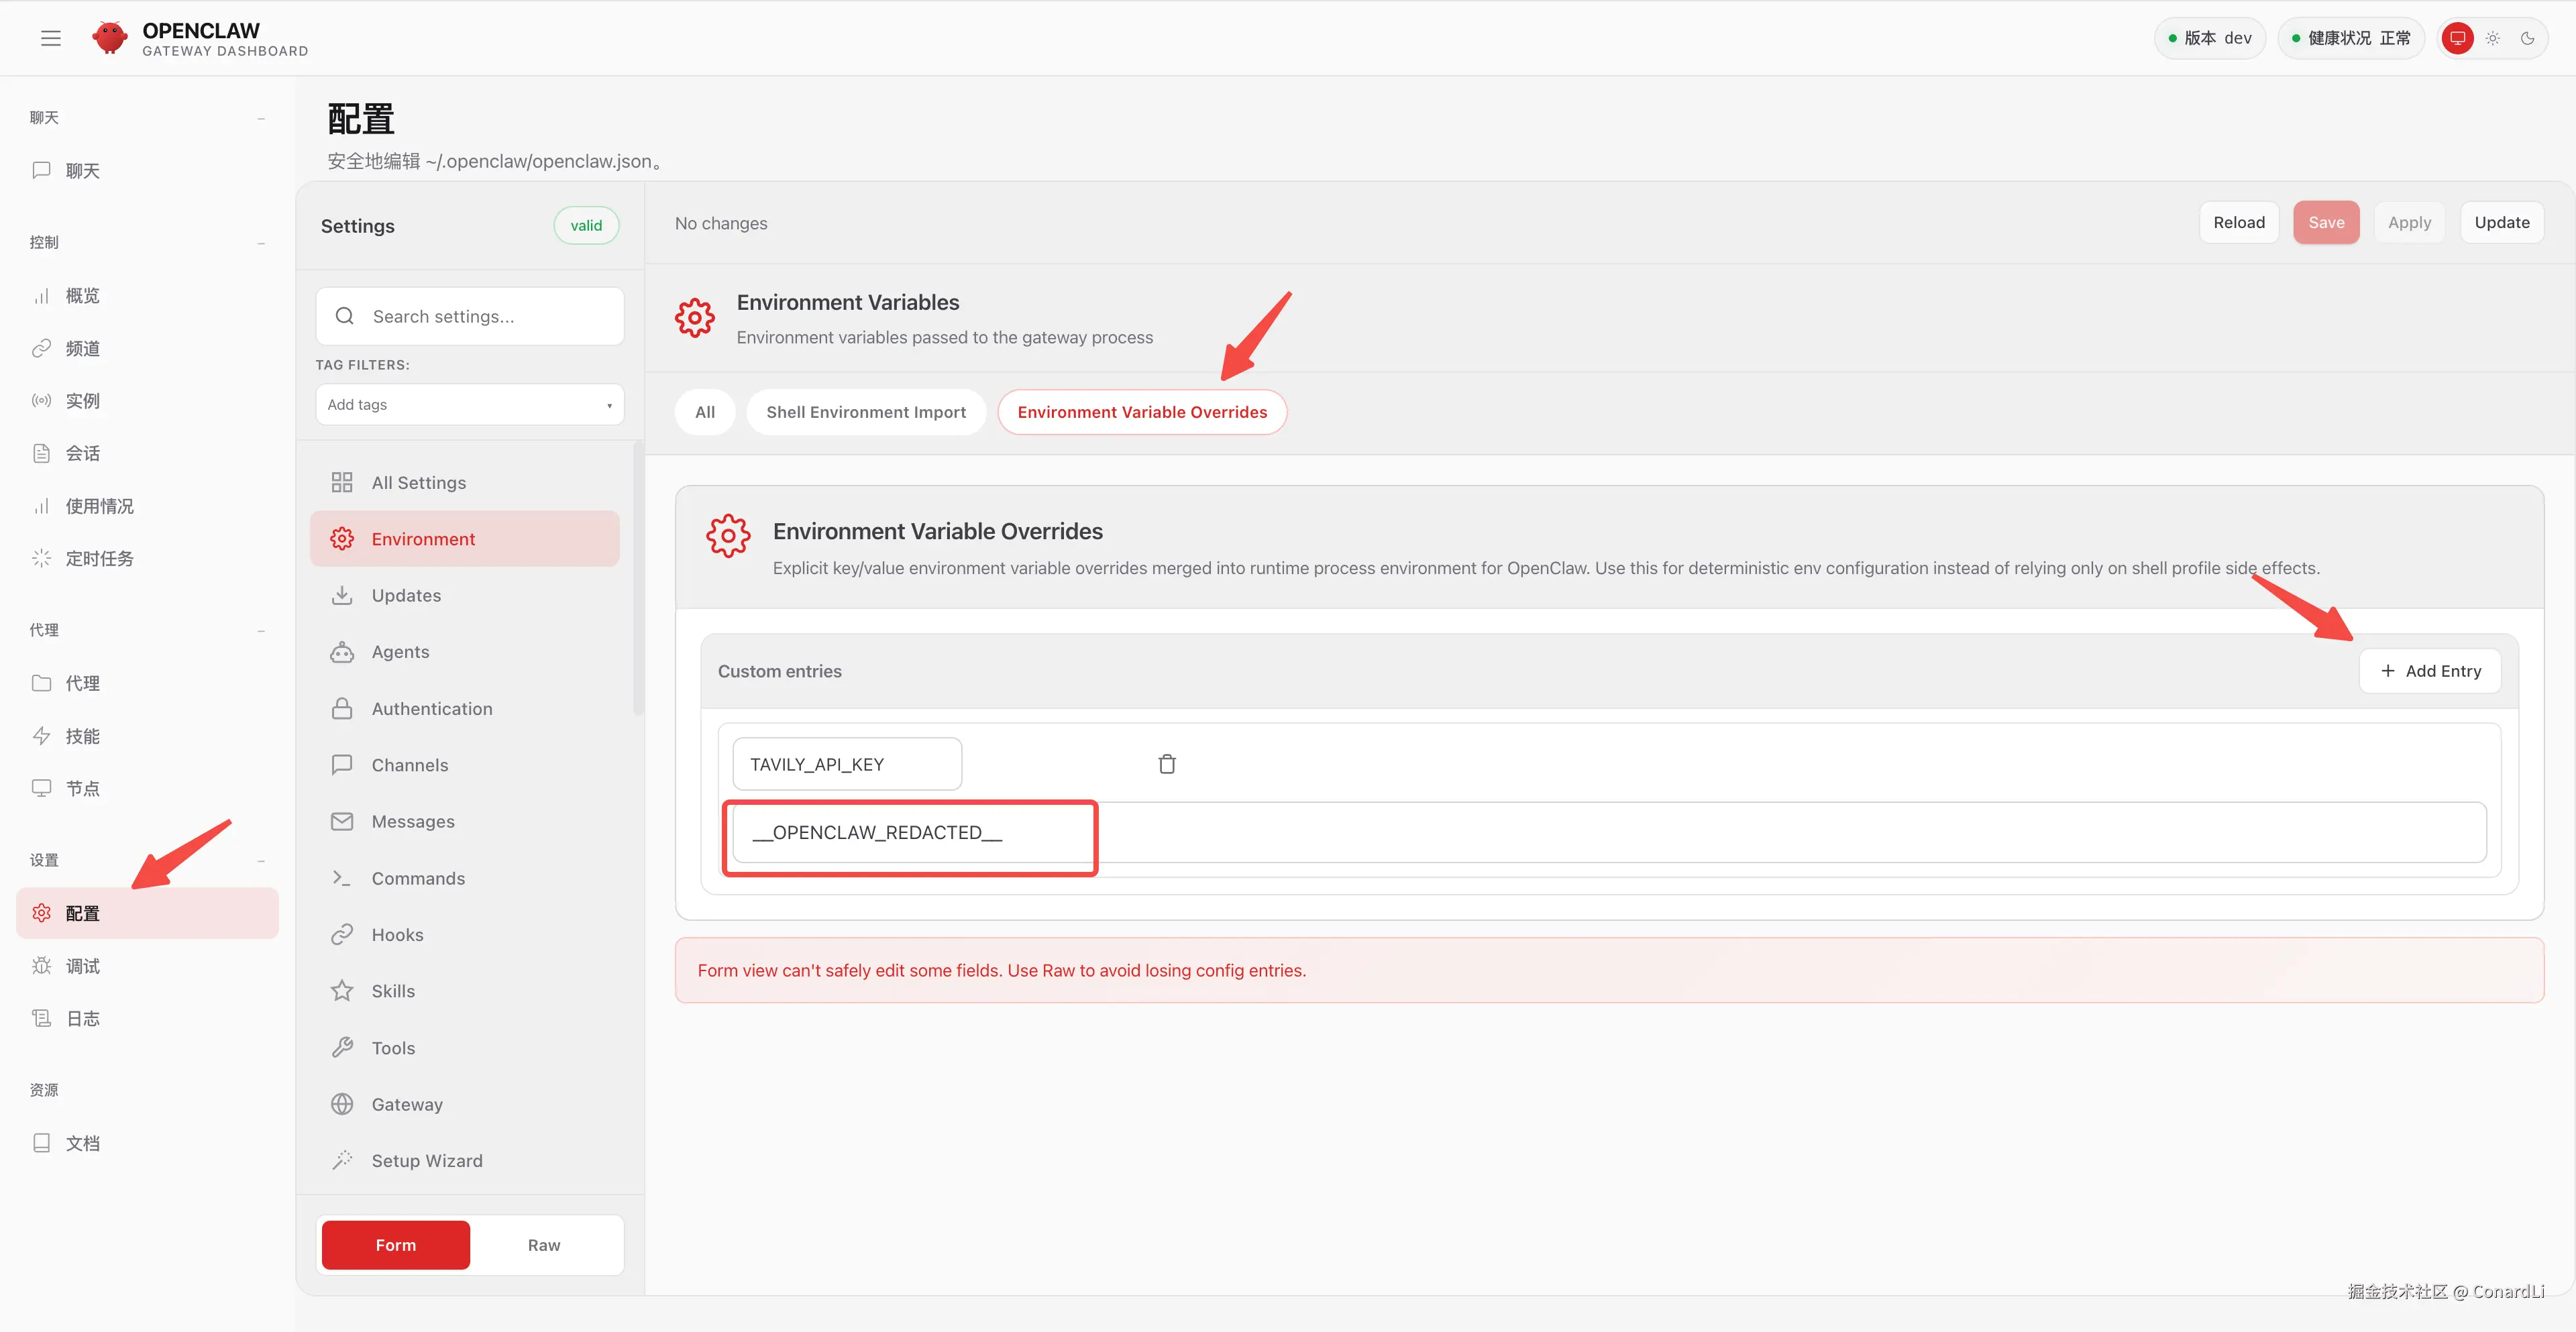Focus the Search settings field
Image resolution: width=2576 pixels, height=1332 pixels.
[x=470, y=316]
